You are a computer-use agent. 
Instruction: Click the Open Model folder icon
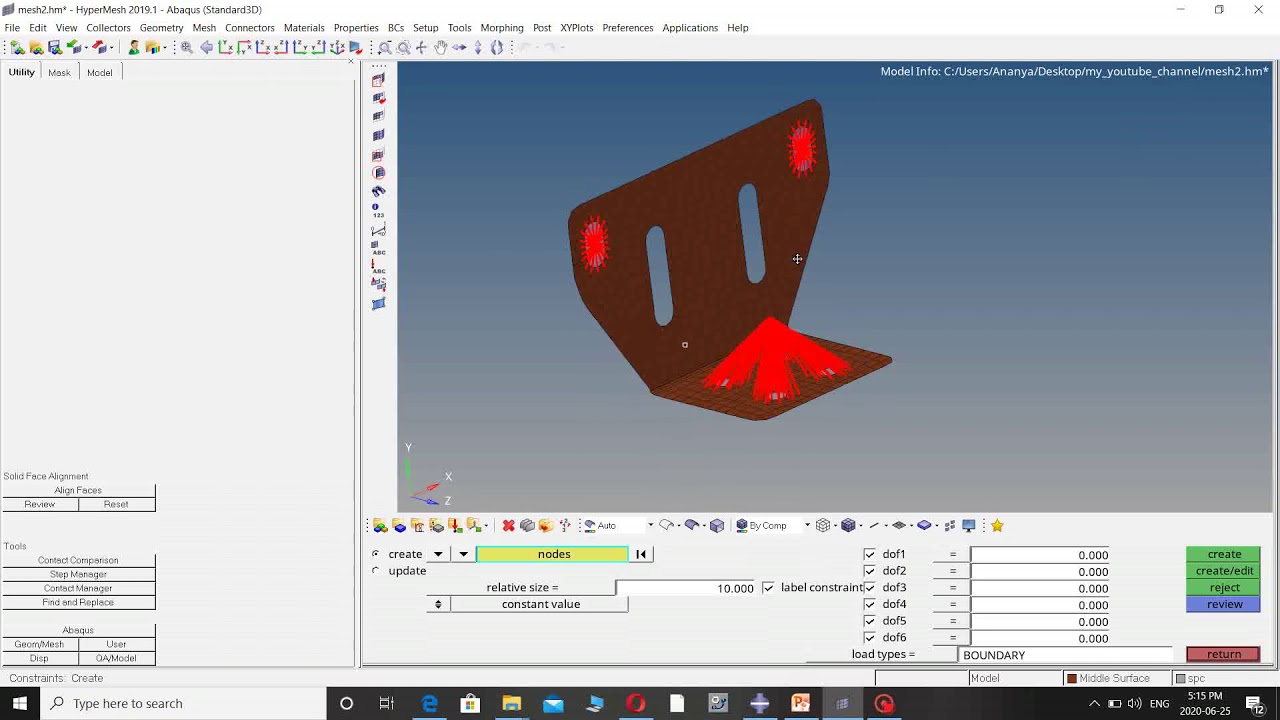[x=36, y=47]
